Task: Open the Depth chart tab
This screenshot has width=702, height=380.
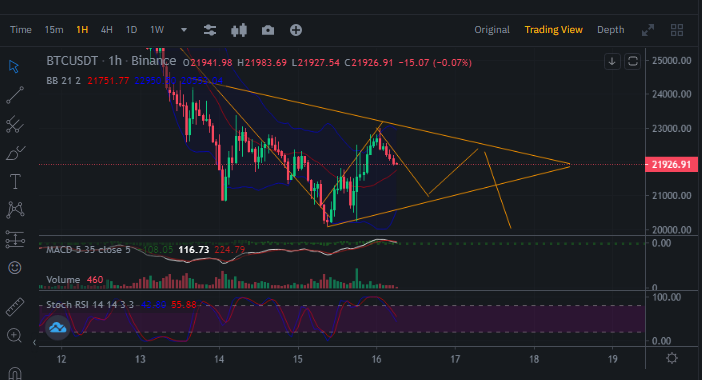Action: (611, 30)
